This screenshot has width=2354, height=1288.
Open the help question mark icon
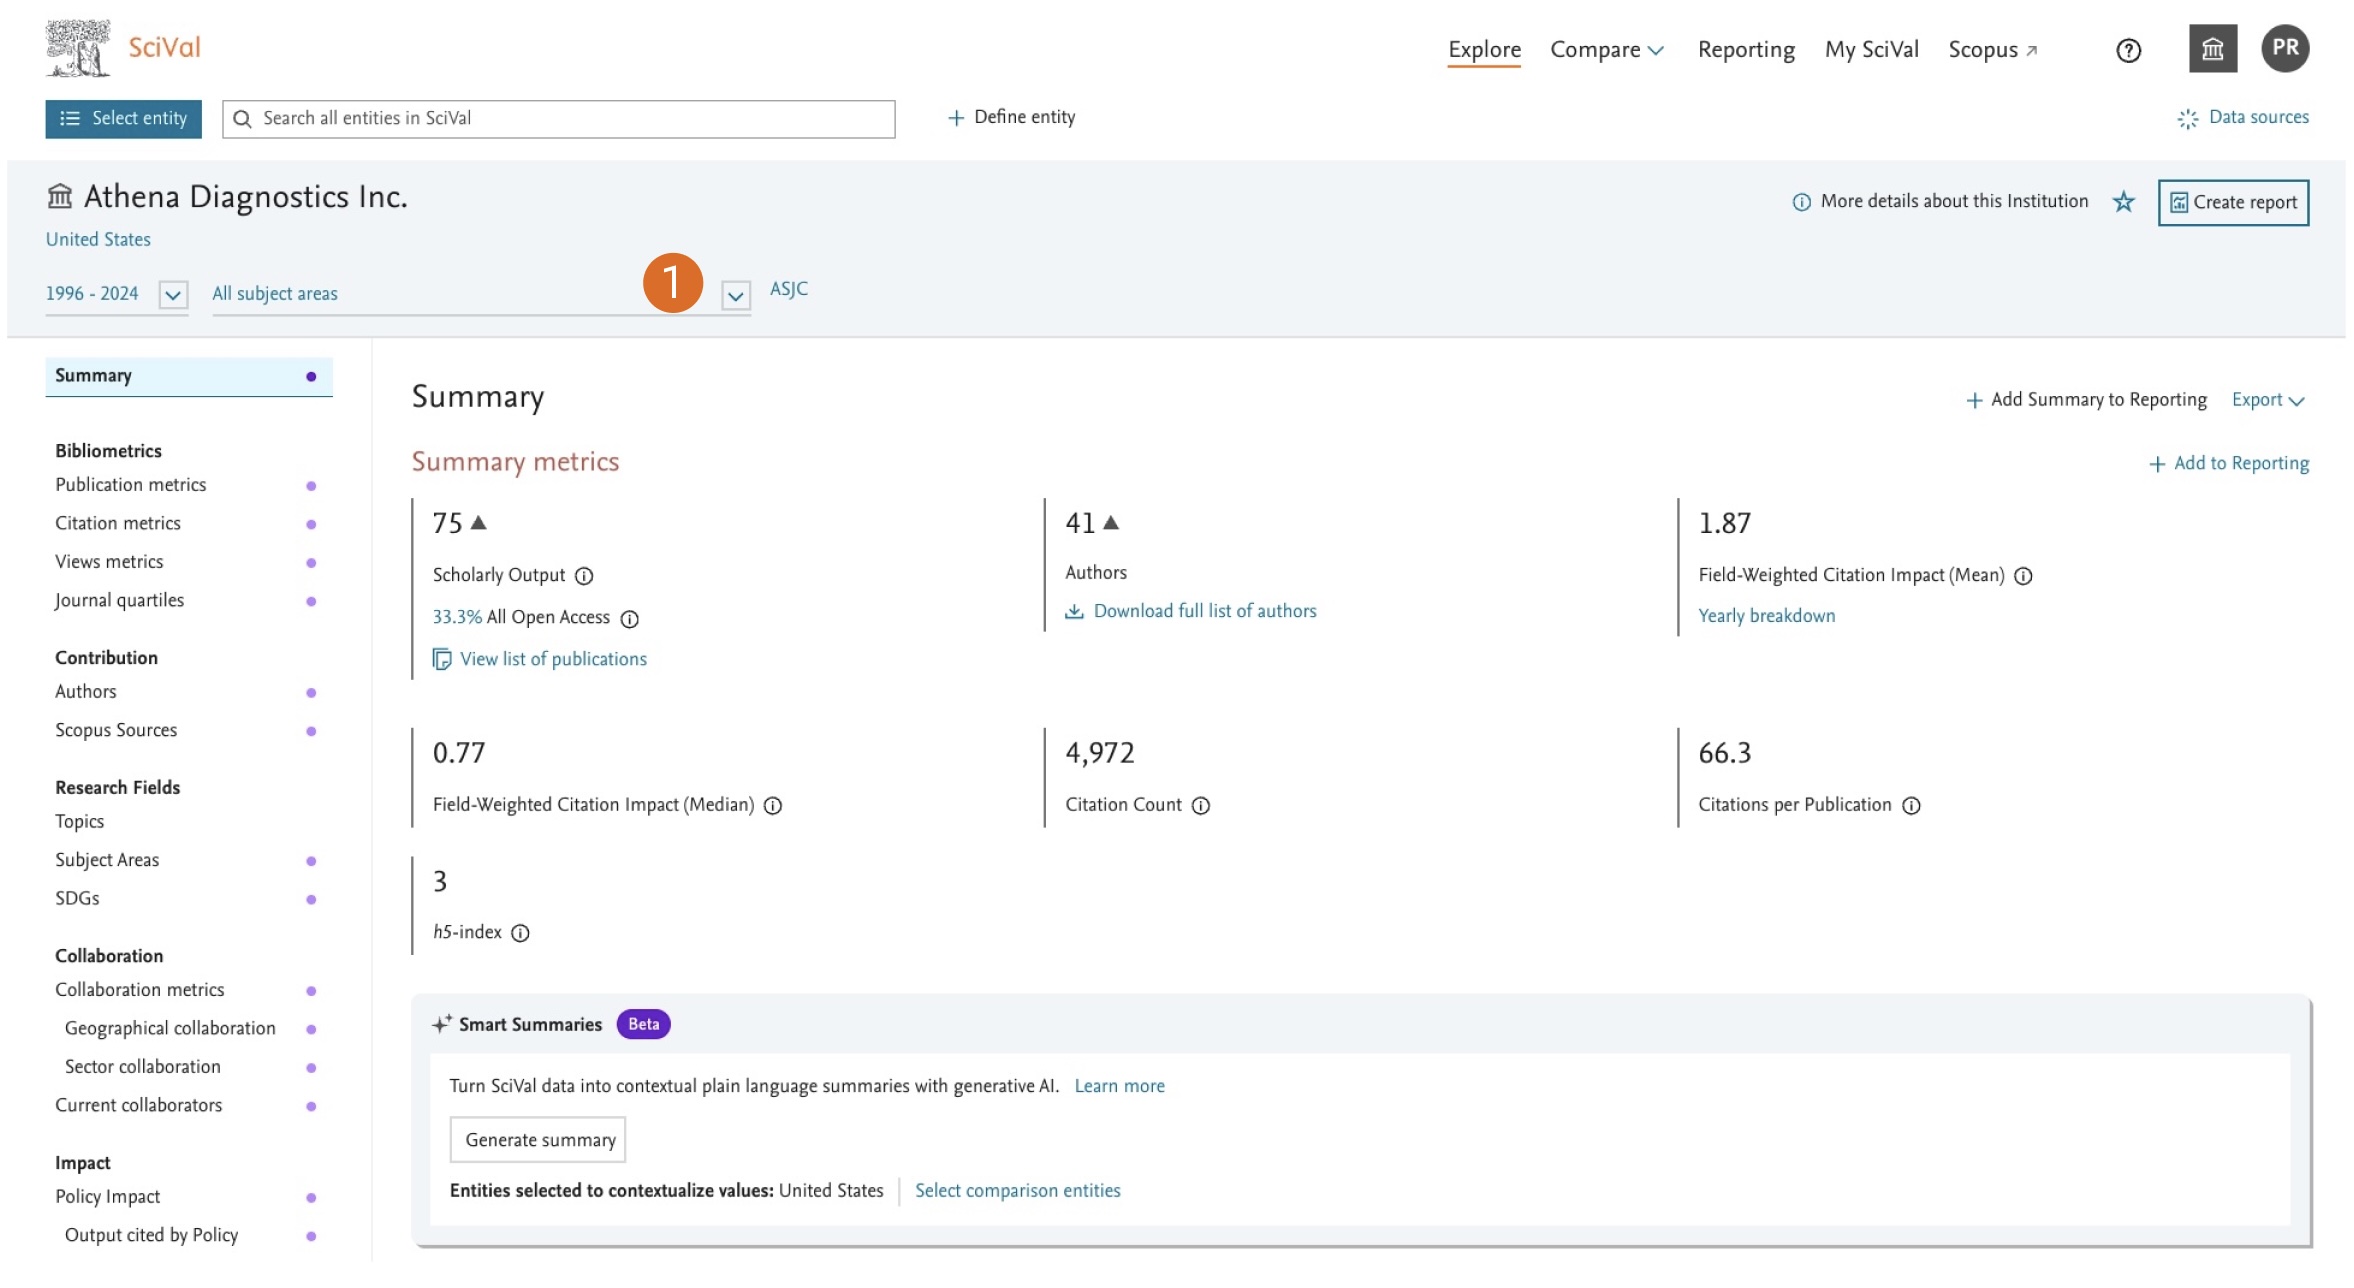point(2128,50)
